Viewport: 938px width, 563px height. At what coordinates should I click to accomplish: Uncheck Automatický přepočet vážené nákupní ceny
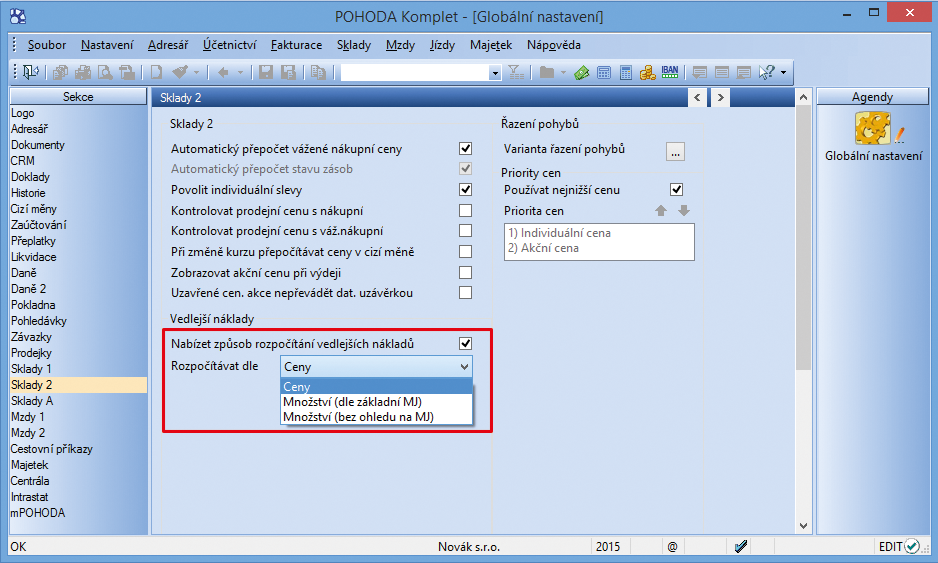[x=465, y=148]
